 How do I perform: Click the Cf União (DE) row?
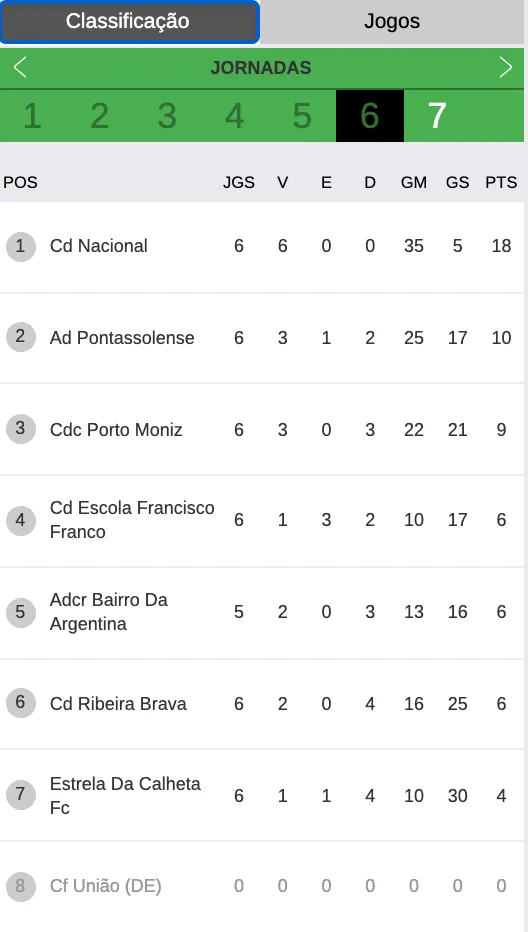click(x=262, y=887)
